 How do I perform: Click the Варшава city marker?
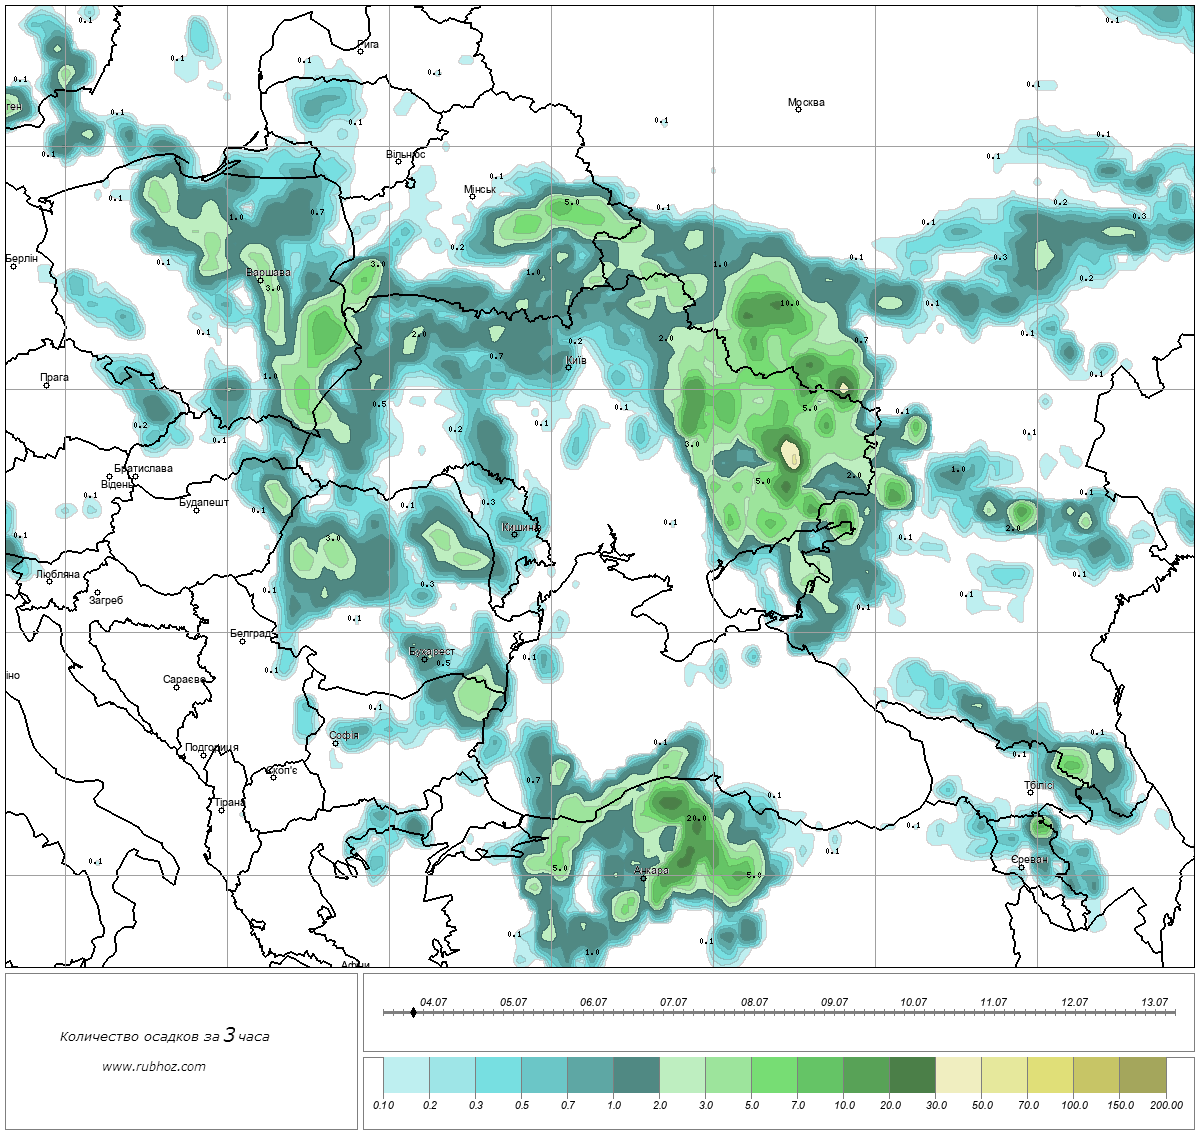point(260,280)
